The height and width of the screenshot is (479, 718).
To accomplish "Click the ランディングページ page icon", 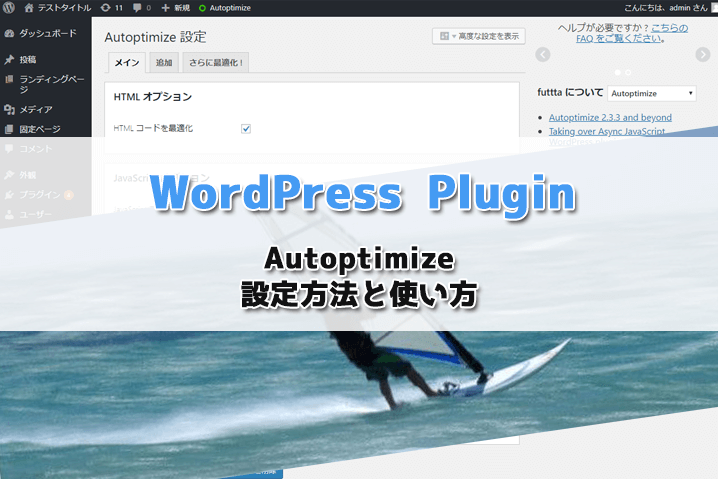I will click(x=9, y=79).
